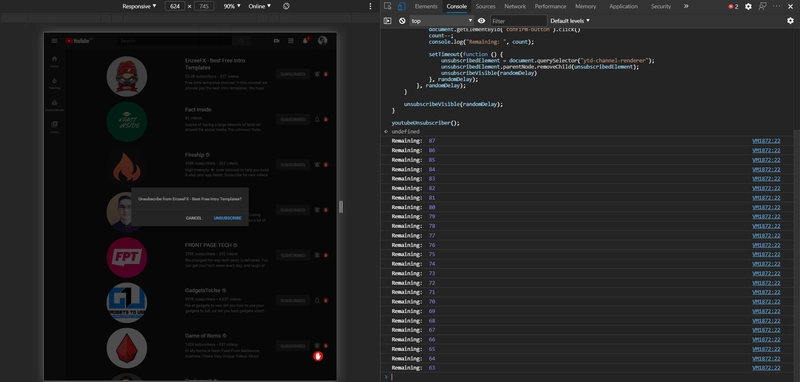Open Library in YouTube sidebar

click(x=54, y=127)
